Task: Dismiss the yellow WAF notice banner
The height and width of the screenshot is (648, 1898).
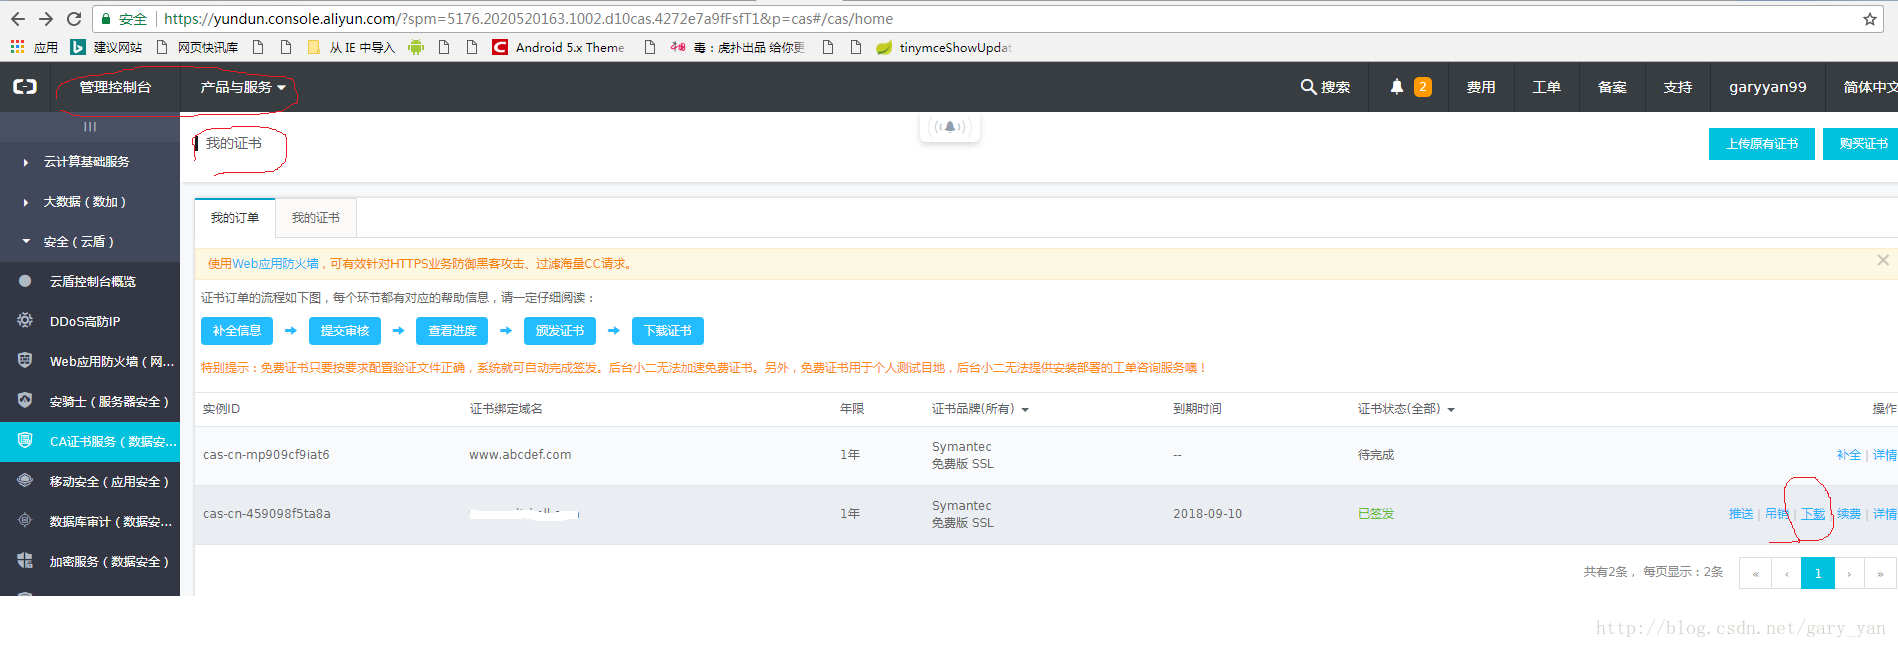Action: (1882, 260)
